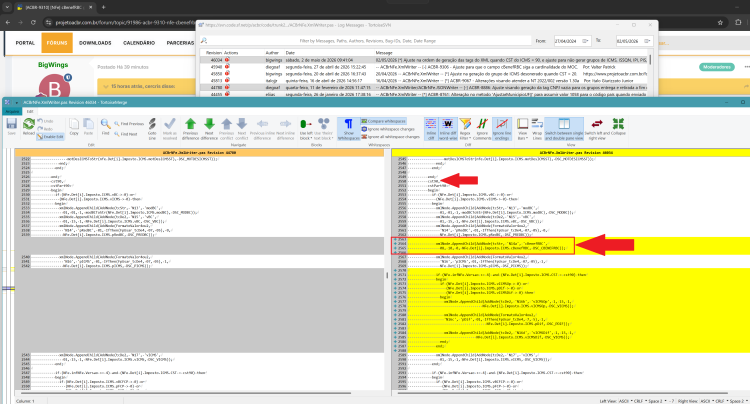Select Ignore all whitespace changes option
This screenshot has width=750, height=404.
click(390, 137)
